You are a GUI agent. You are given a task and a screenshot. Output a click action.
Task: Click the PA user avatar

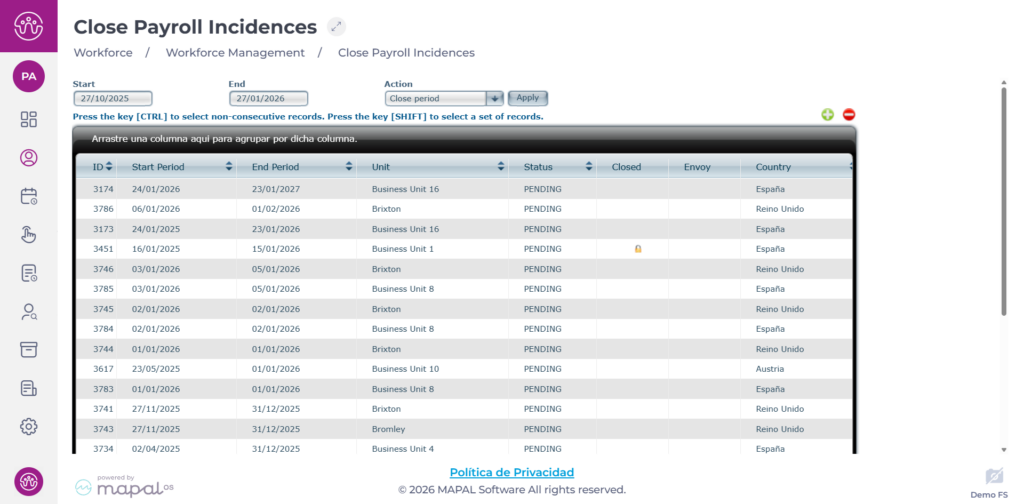tap(29, 76)
